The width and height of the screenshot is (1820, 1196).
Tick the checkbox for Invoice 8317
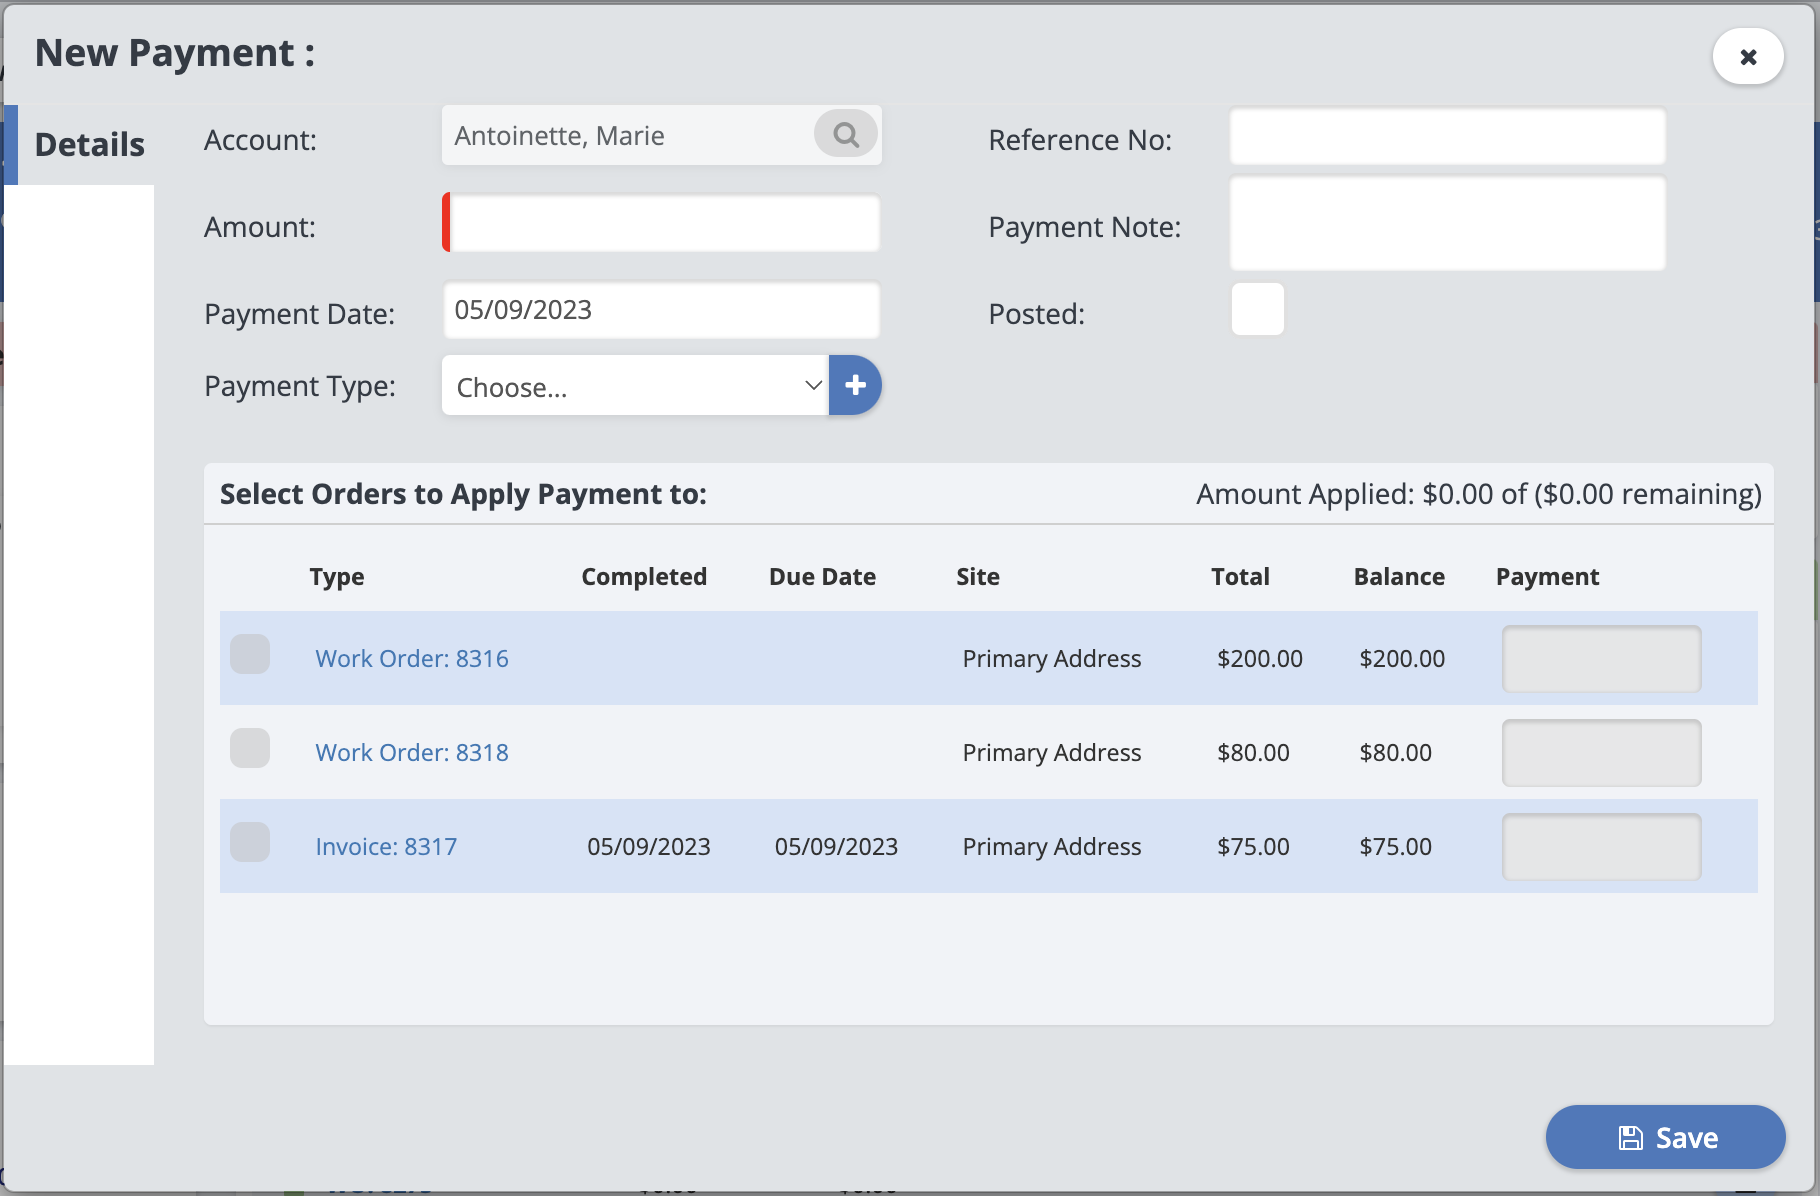250,843
